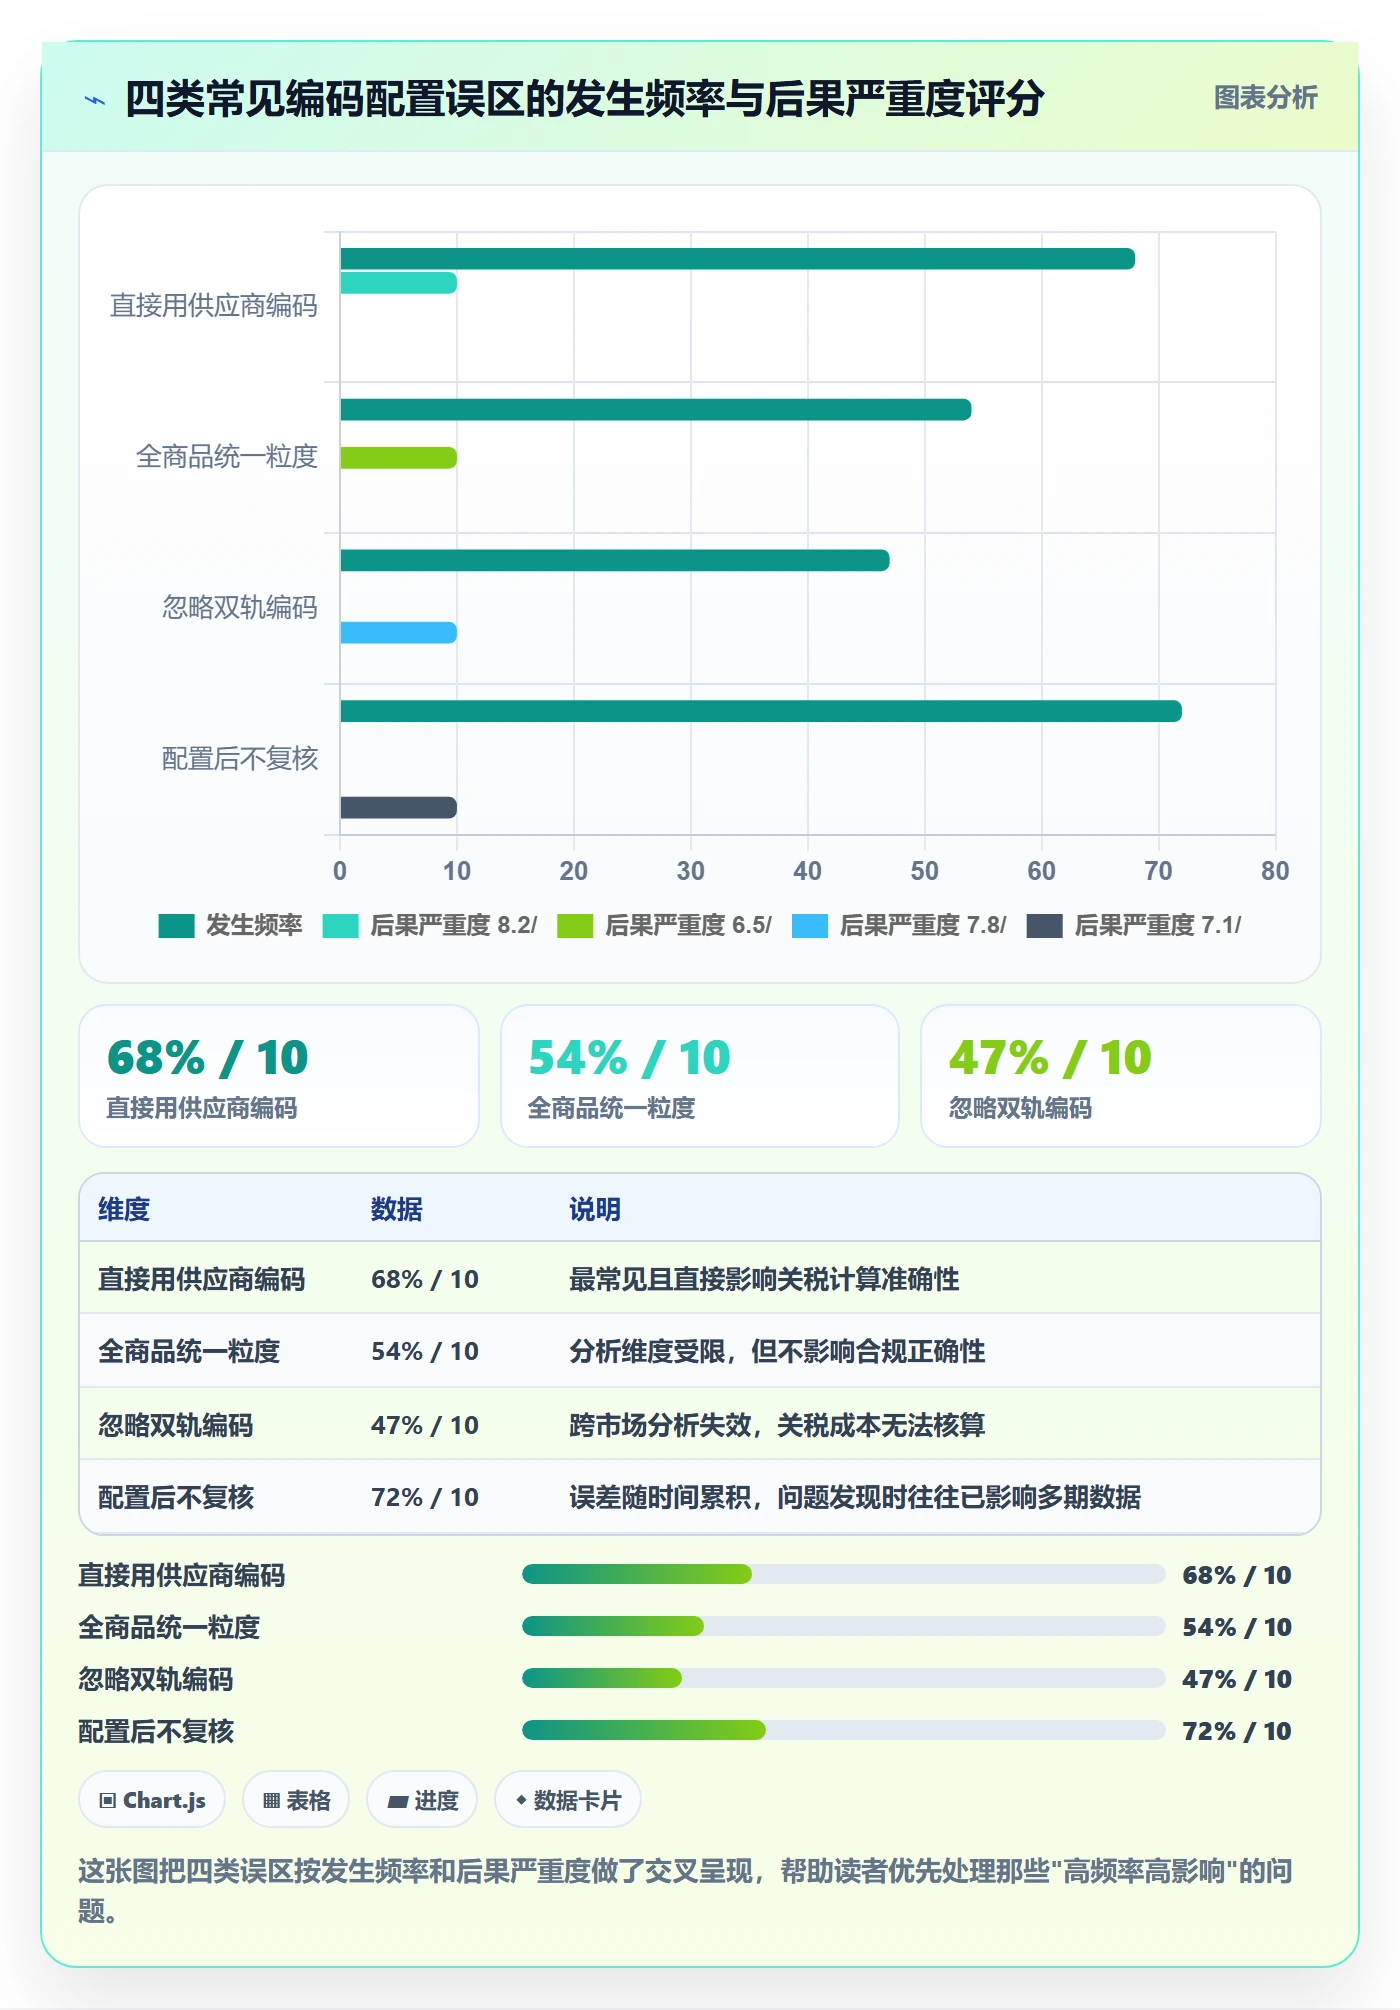1400x2010 pixels.
Task: Click the 68% progress bar for 直接用供应商编码
Action: (843, 1575)
